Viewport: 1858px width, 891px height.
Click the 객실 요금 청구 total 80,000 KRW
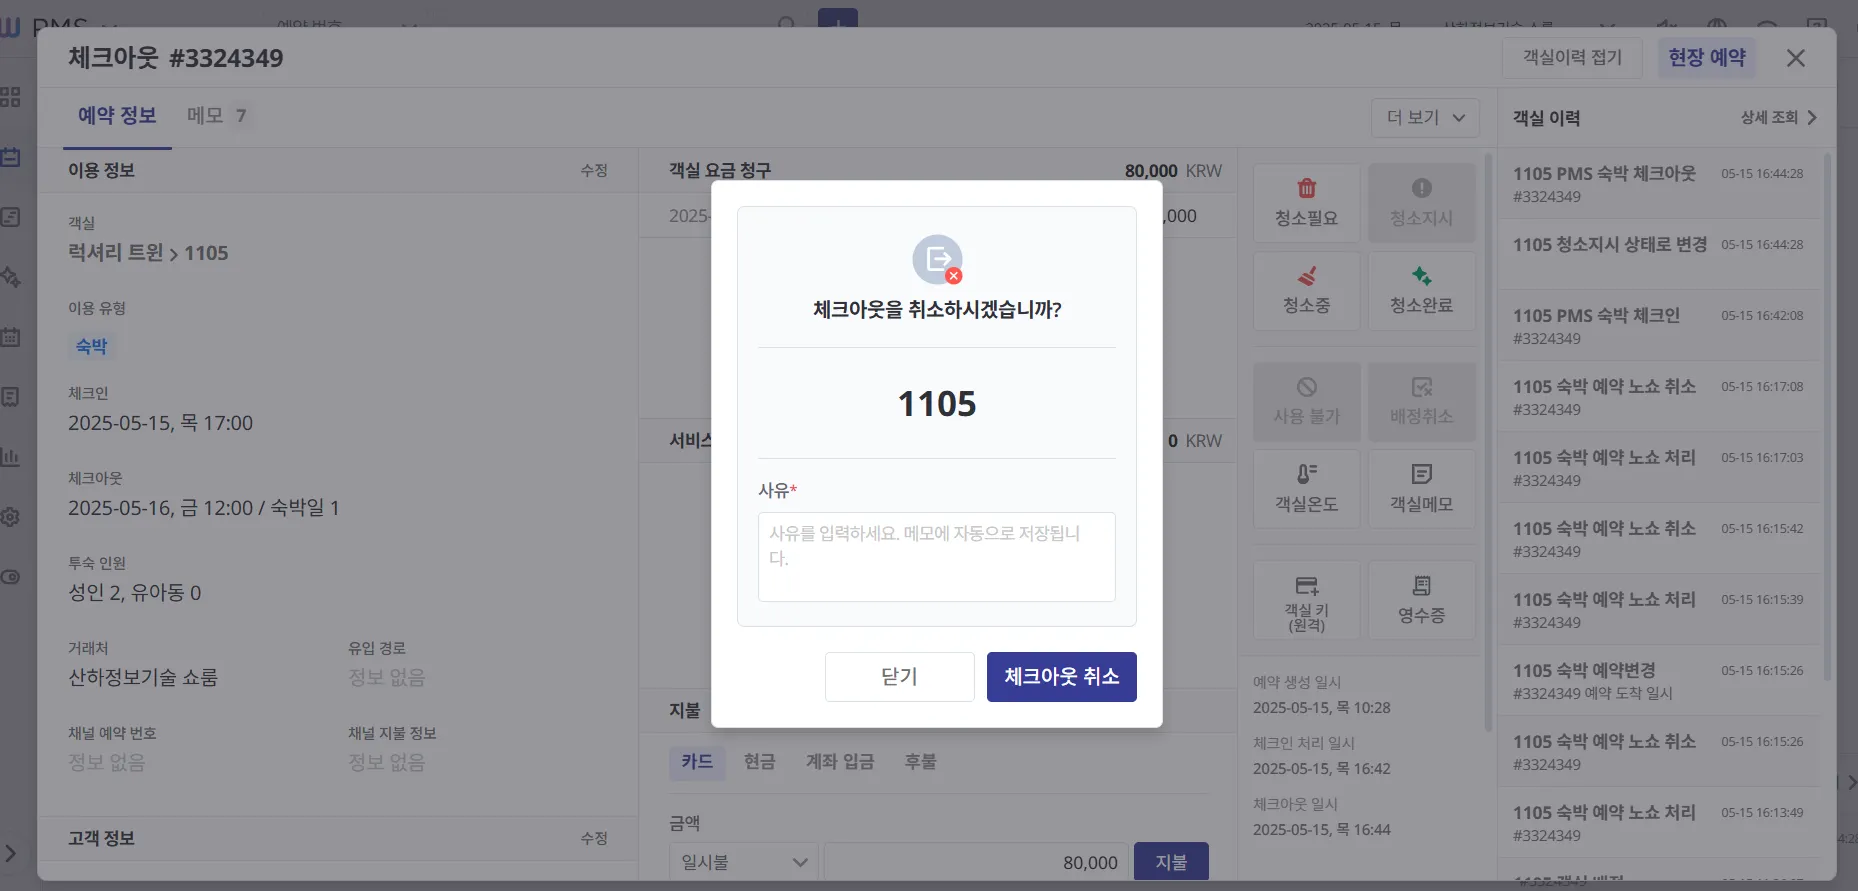(x=1173, y=171)
